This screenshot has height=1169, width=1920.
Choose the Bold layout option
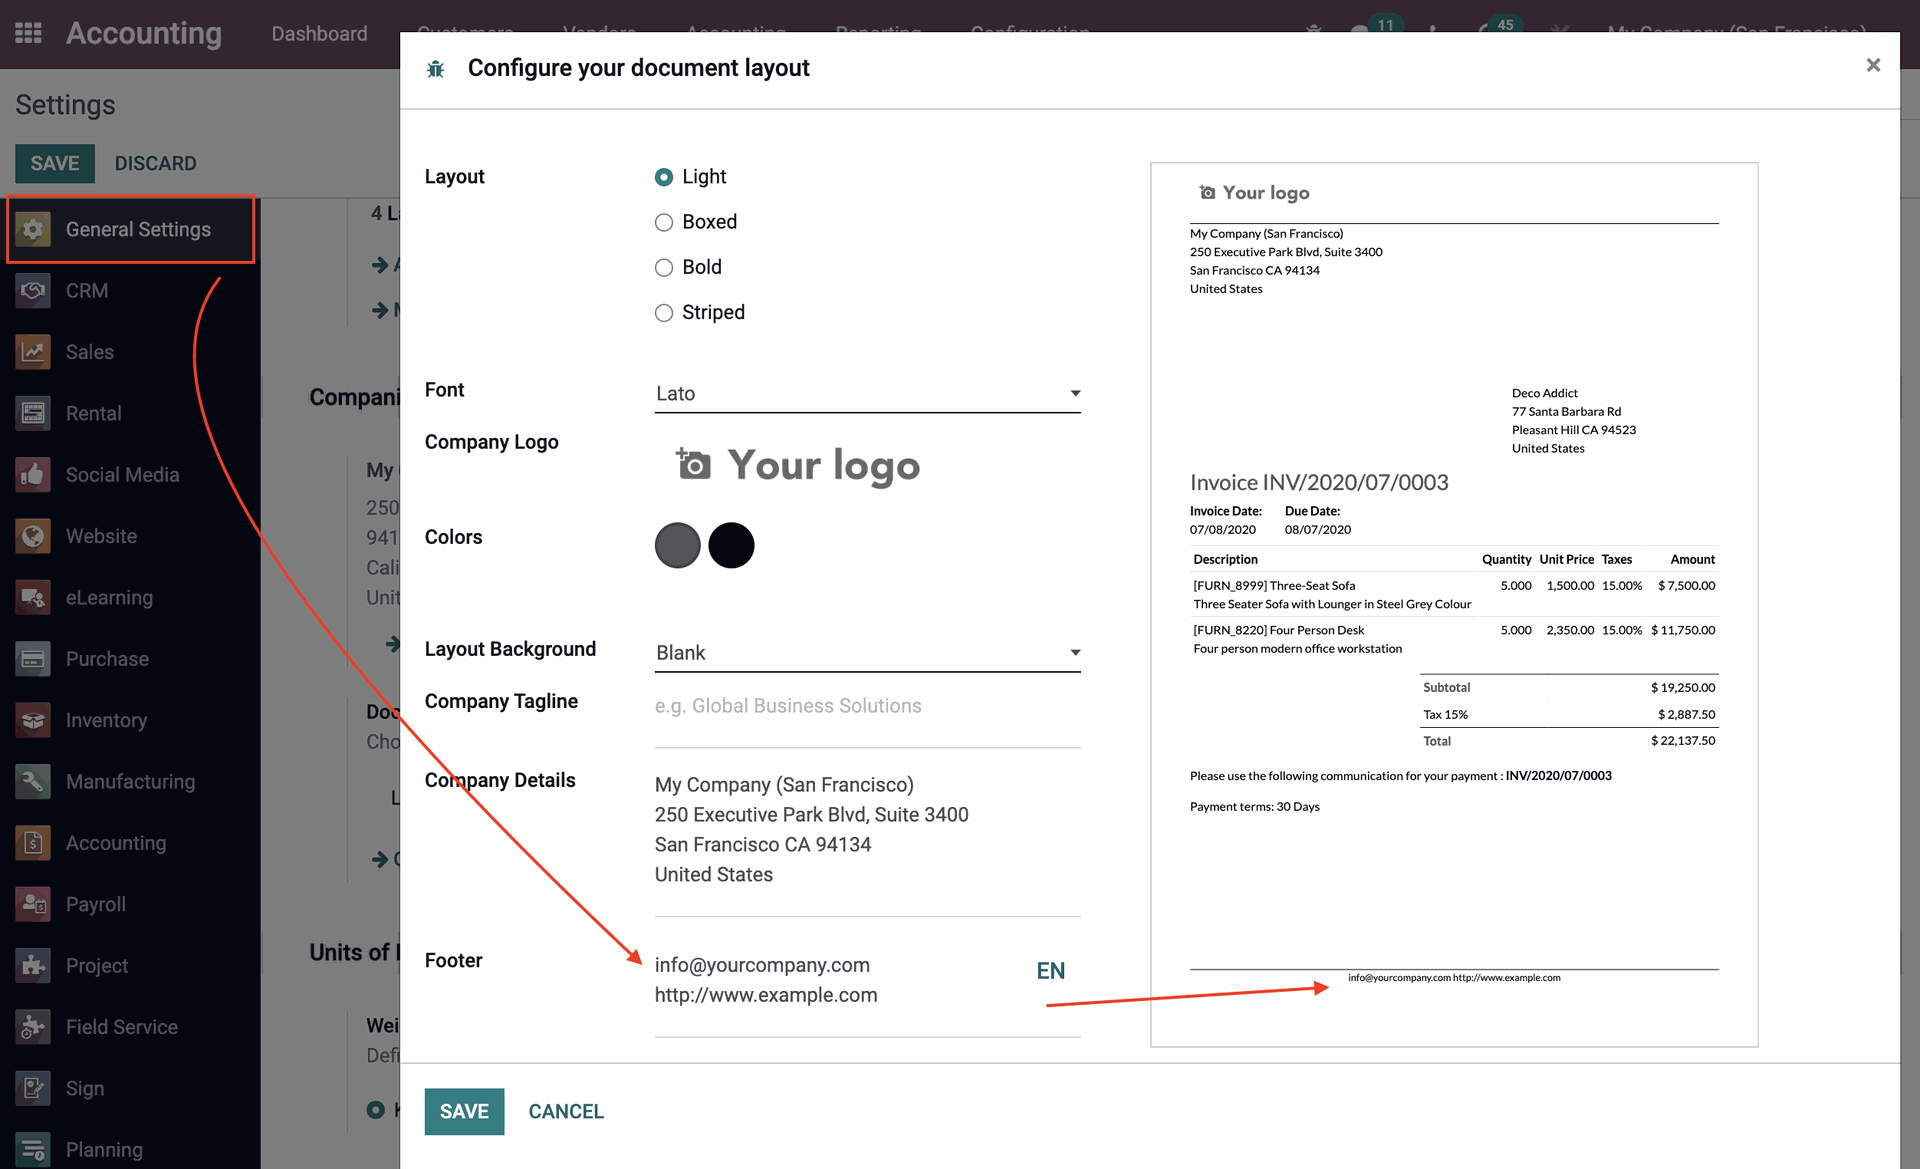[664, 267]
